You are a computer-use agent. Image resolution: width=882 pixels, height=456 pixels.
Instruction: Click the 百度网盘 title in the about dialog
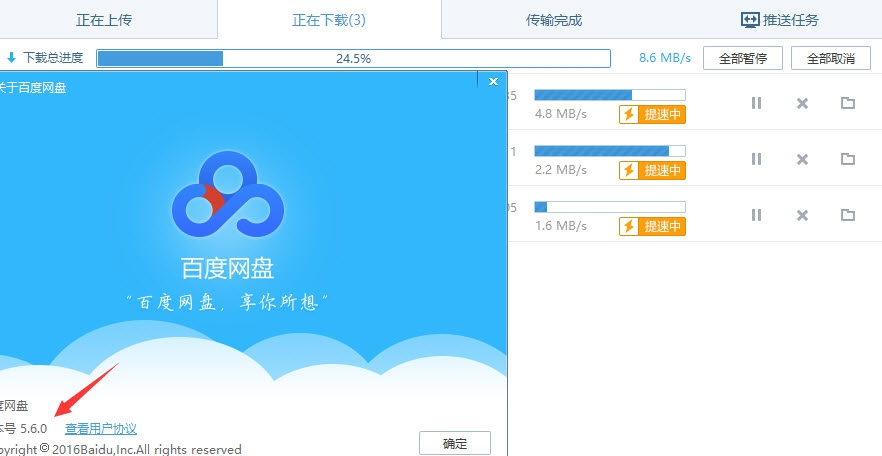[x=227, y=269]
